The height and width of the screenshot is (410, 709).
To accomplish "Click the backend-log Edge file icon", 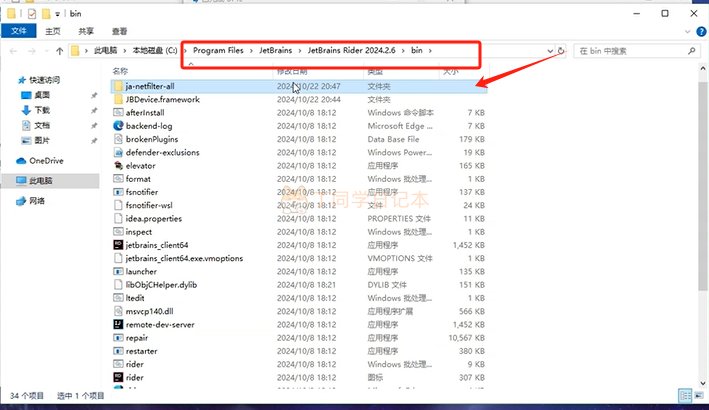I will tap(118, 126).
